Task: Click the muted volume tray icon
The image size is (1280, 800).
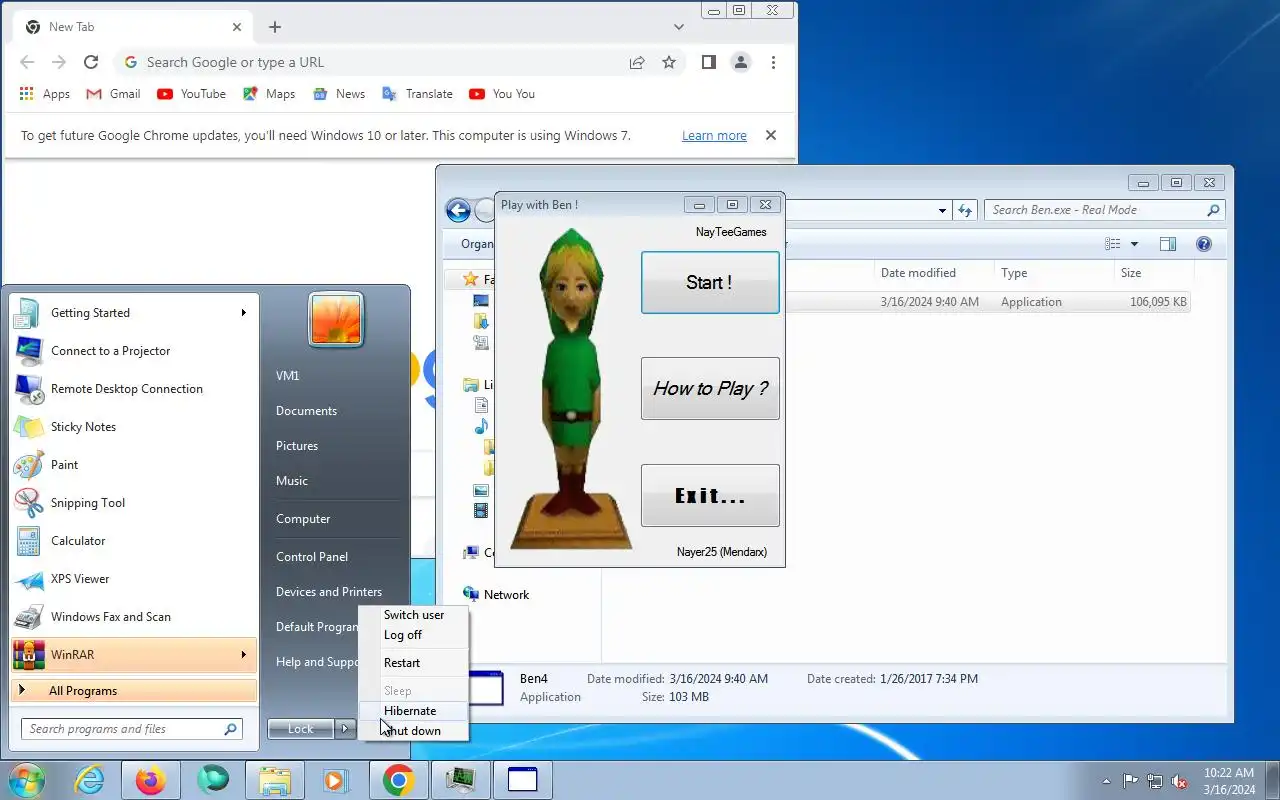Action: point(1180,781)
